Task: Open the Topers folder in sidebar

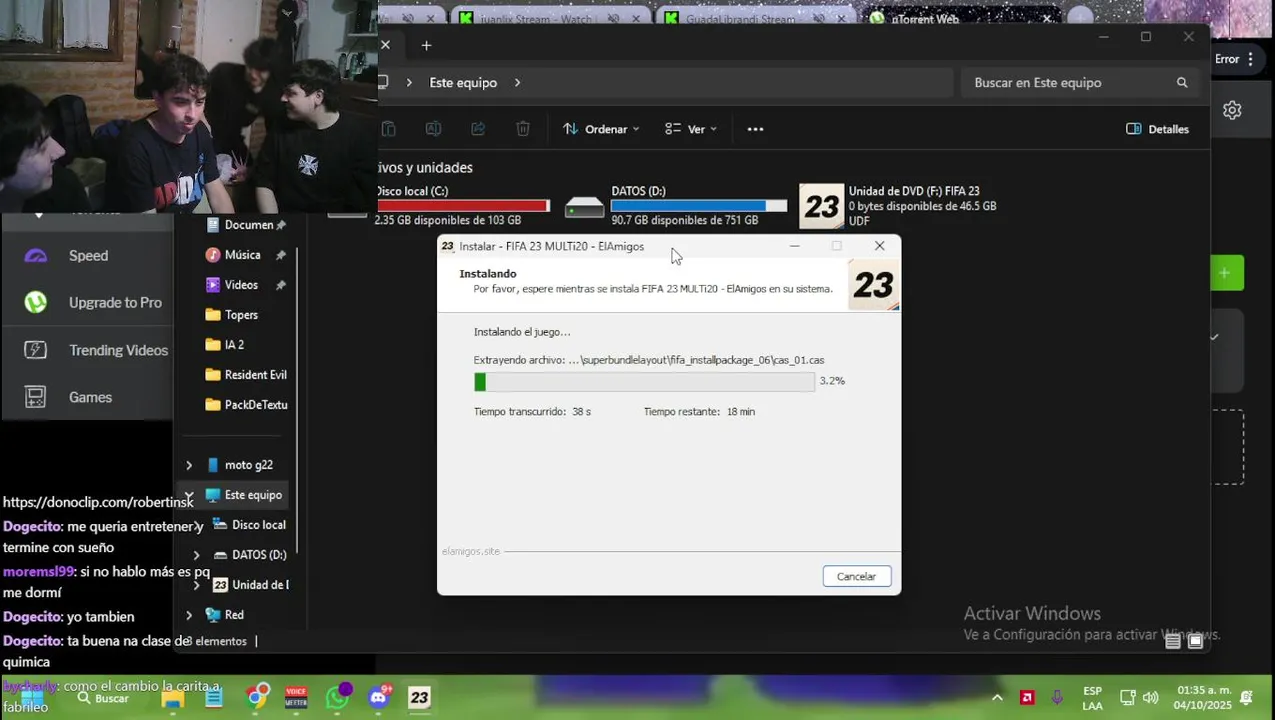Action: tap(240, 315)
